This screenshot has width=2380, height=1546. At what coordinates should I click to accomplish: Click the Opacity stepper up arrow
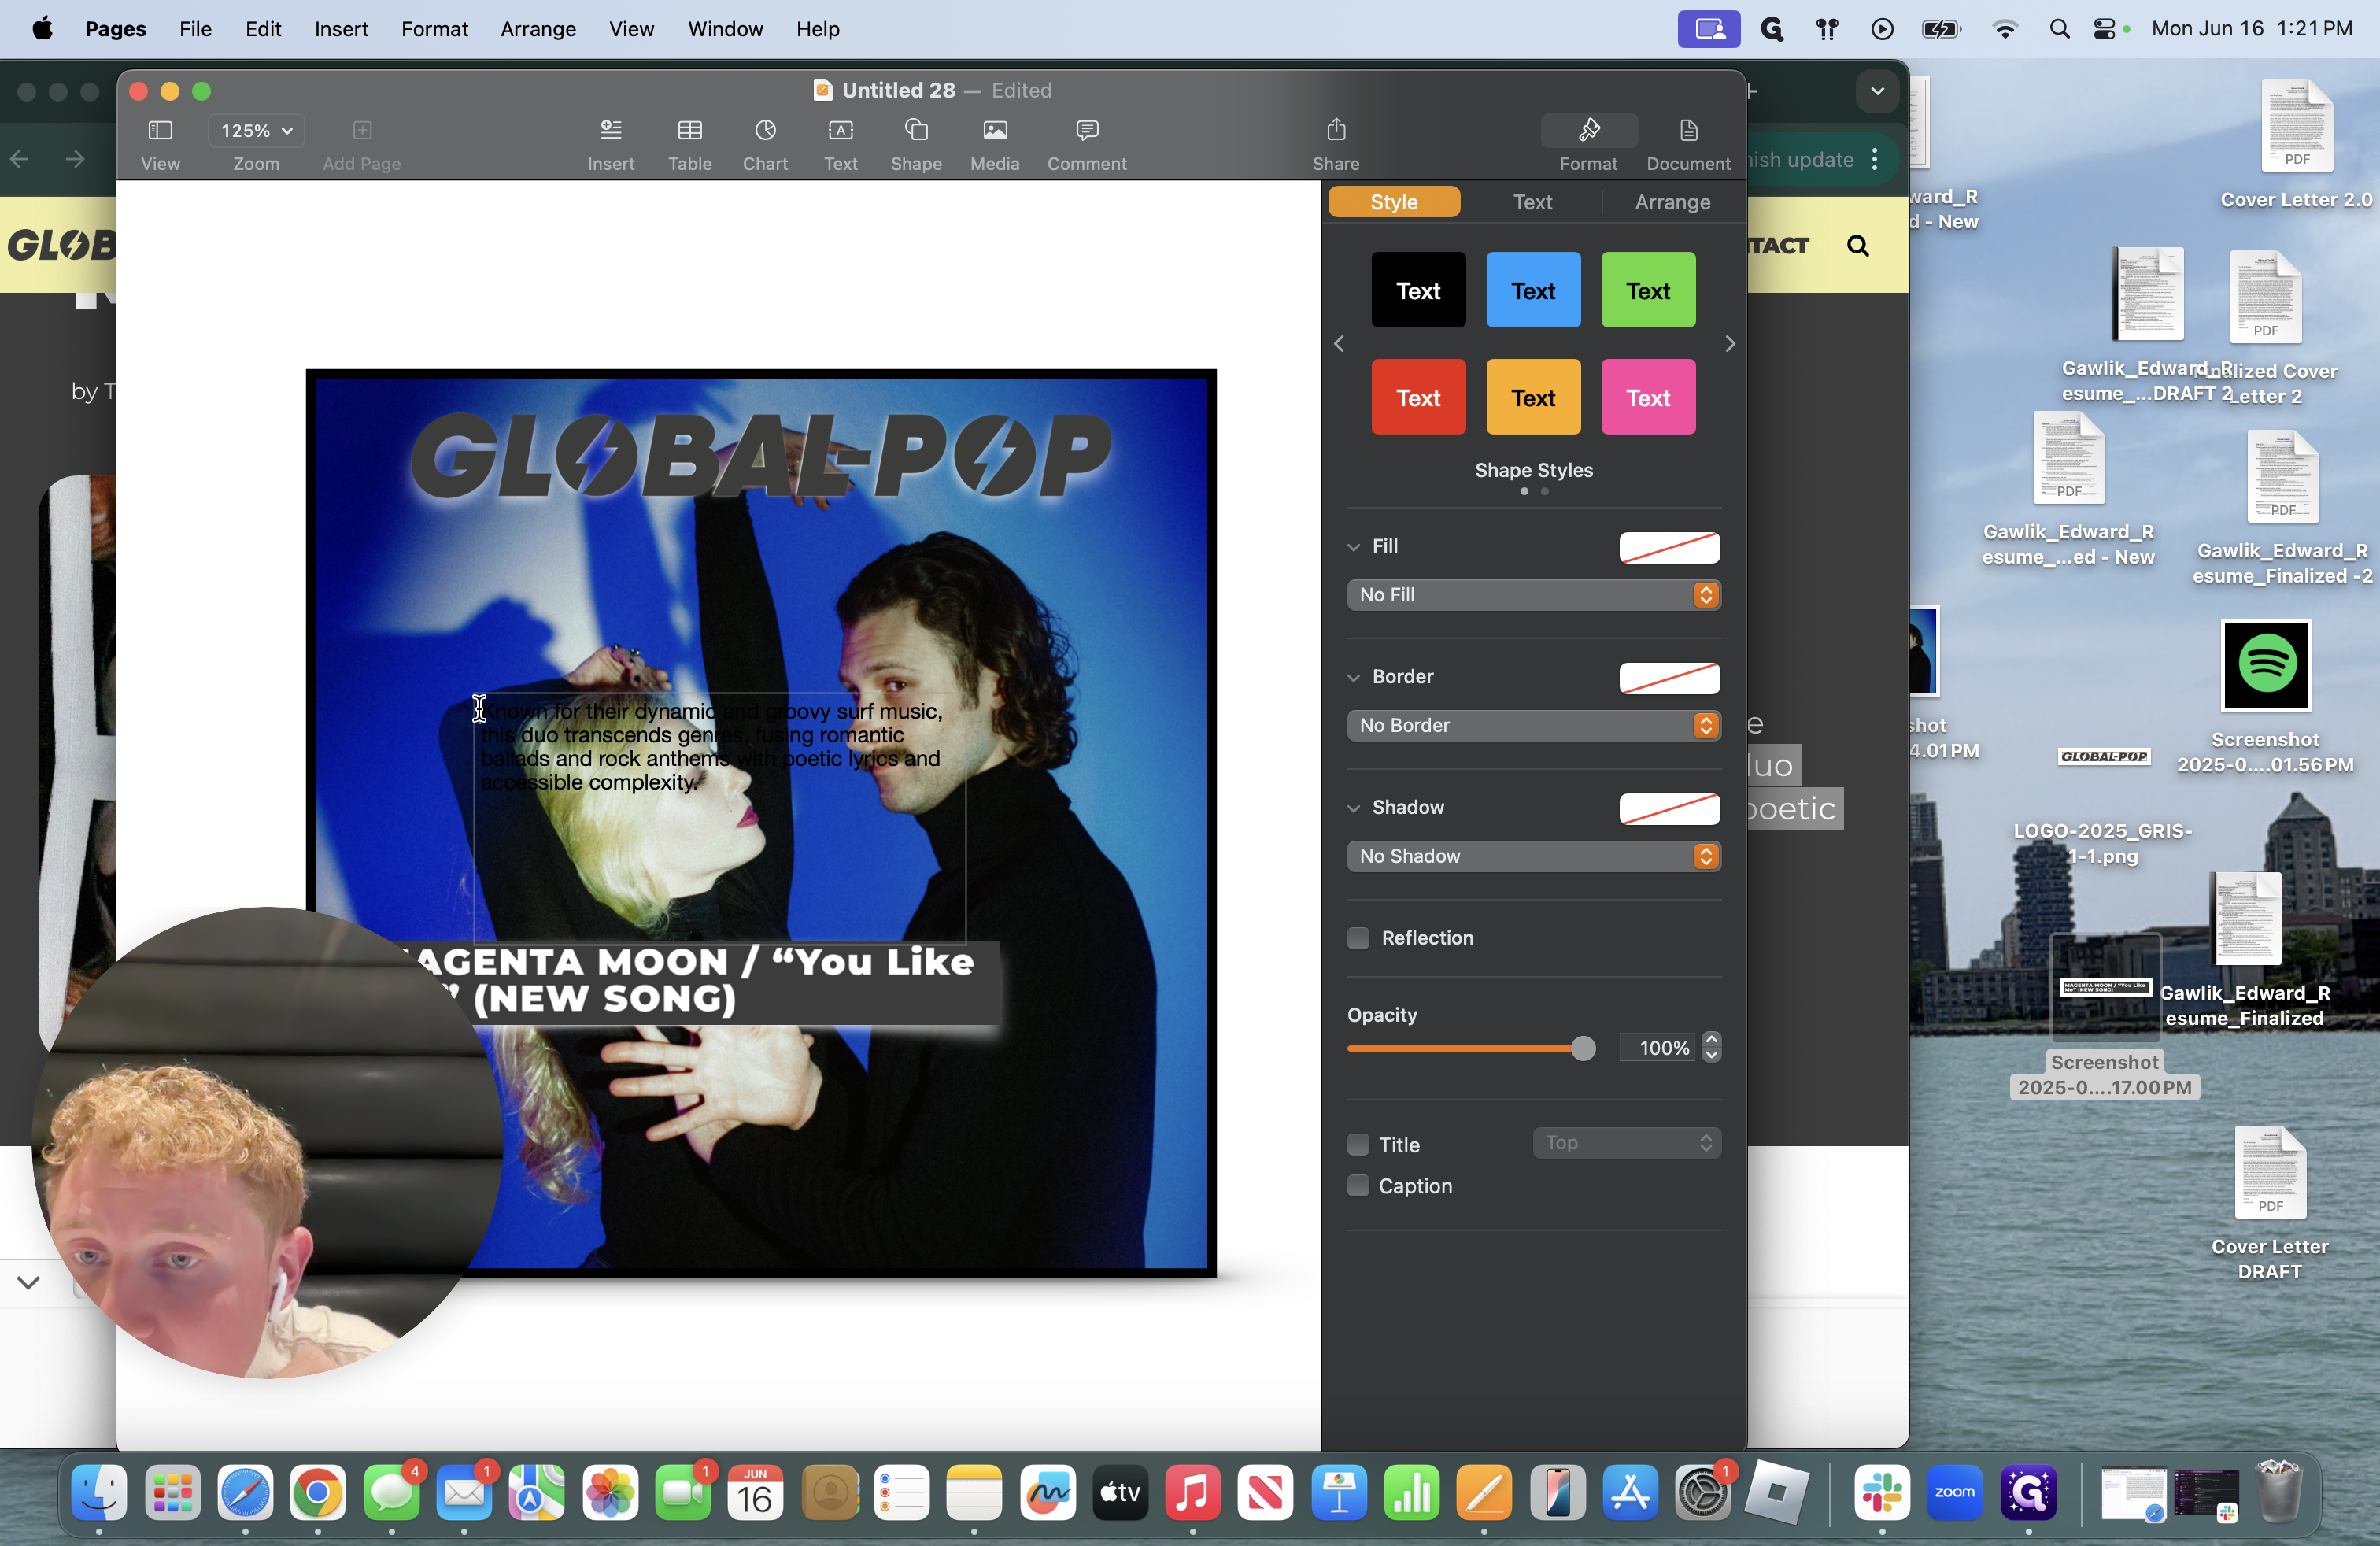[1712, 1040]
